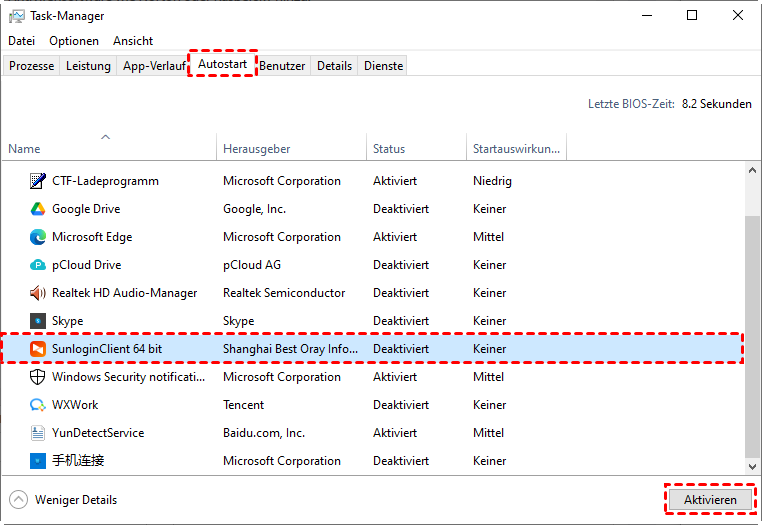
Task: Click the WXWork icon
Action: [x=37, y=405]
